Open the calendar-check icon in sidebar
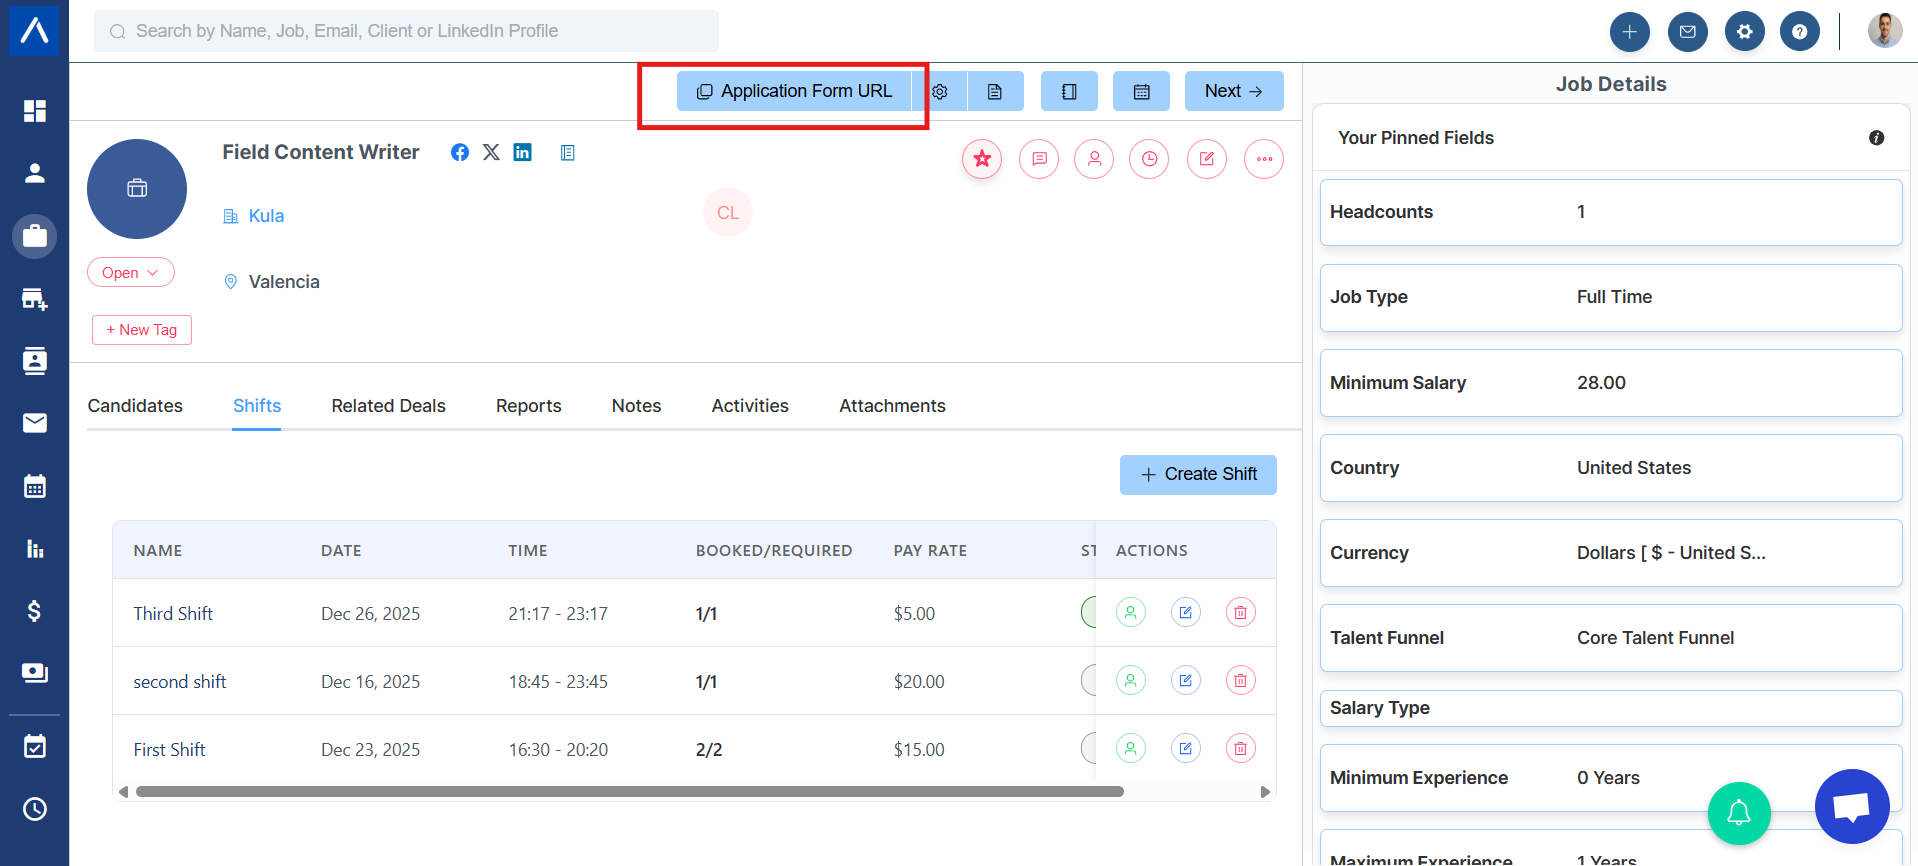Image resolution: width=1918 pixels, height=866 pixels. pyautogui.click(x=35, y=746)
